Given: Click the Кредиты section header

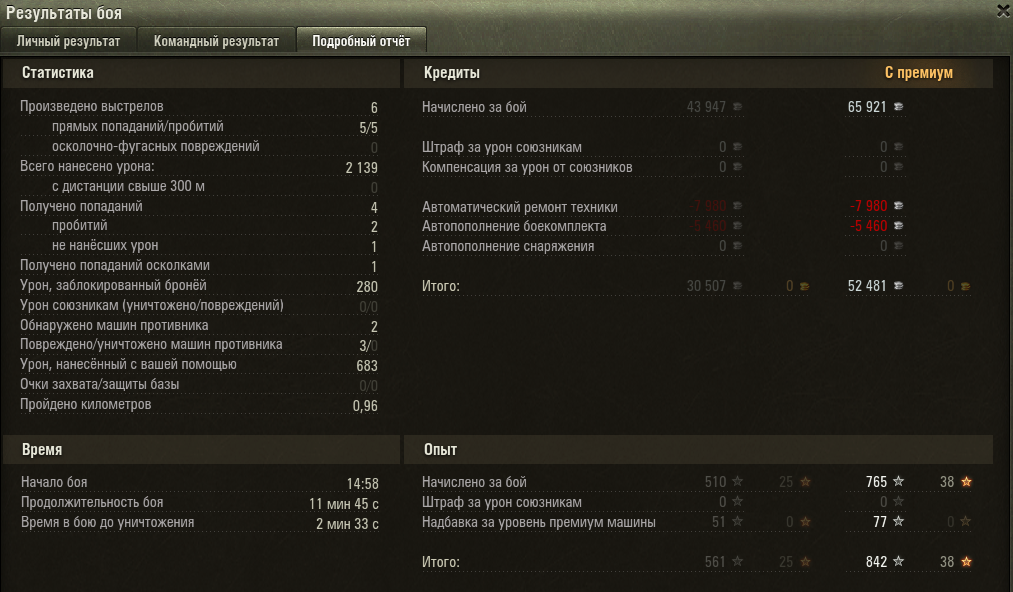Looking at the screenshot, I should [x=698, y=73].
